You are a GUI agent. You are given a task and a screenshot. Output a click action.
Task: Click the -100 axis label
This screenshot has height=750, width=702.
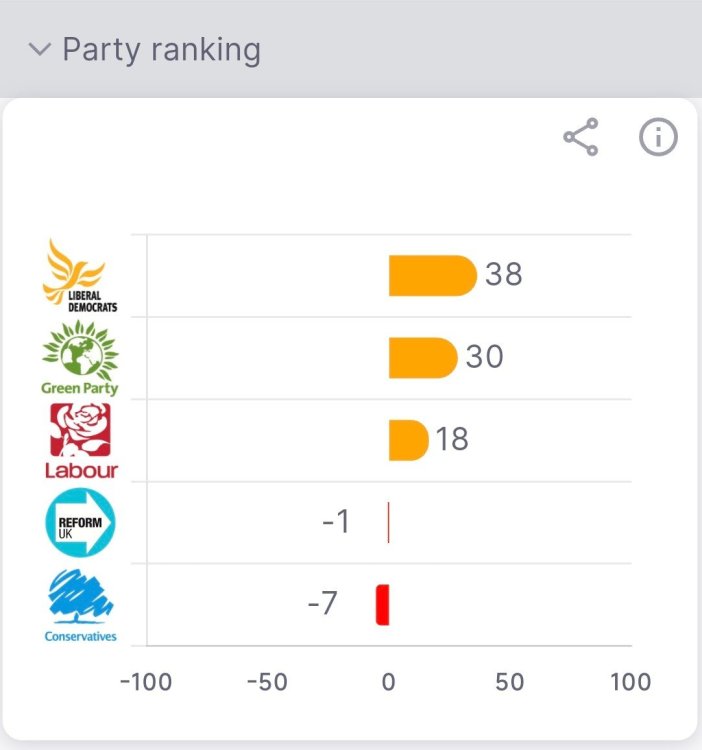(146, 682)
